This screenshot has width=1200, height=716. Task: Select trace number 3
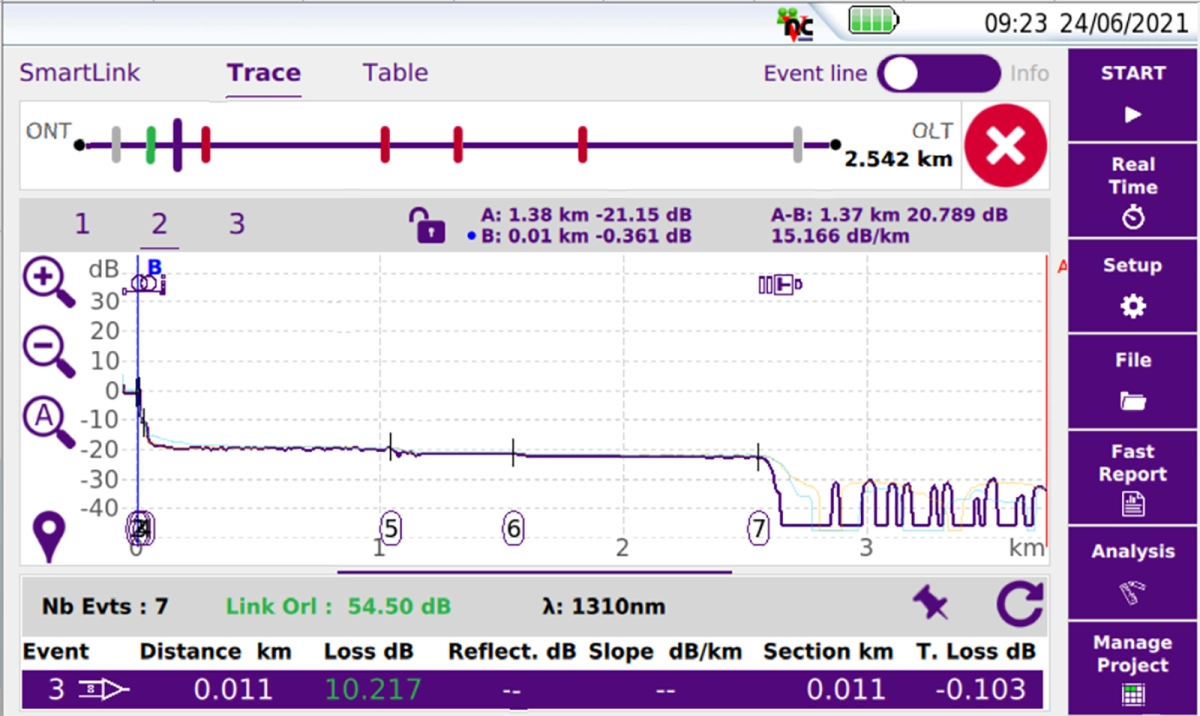[236, 223]
